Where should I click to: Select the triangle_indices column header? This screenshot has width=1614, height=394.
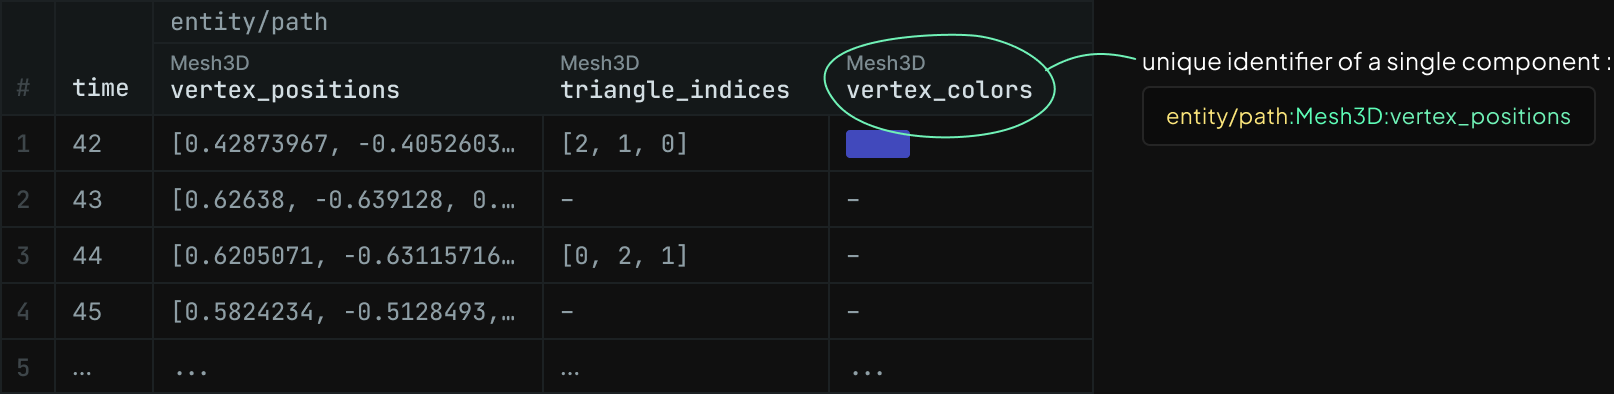click(x=685, y=78)
